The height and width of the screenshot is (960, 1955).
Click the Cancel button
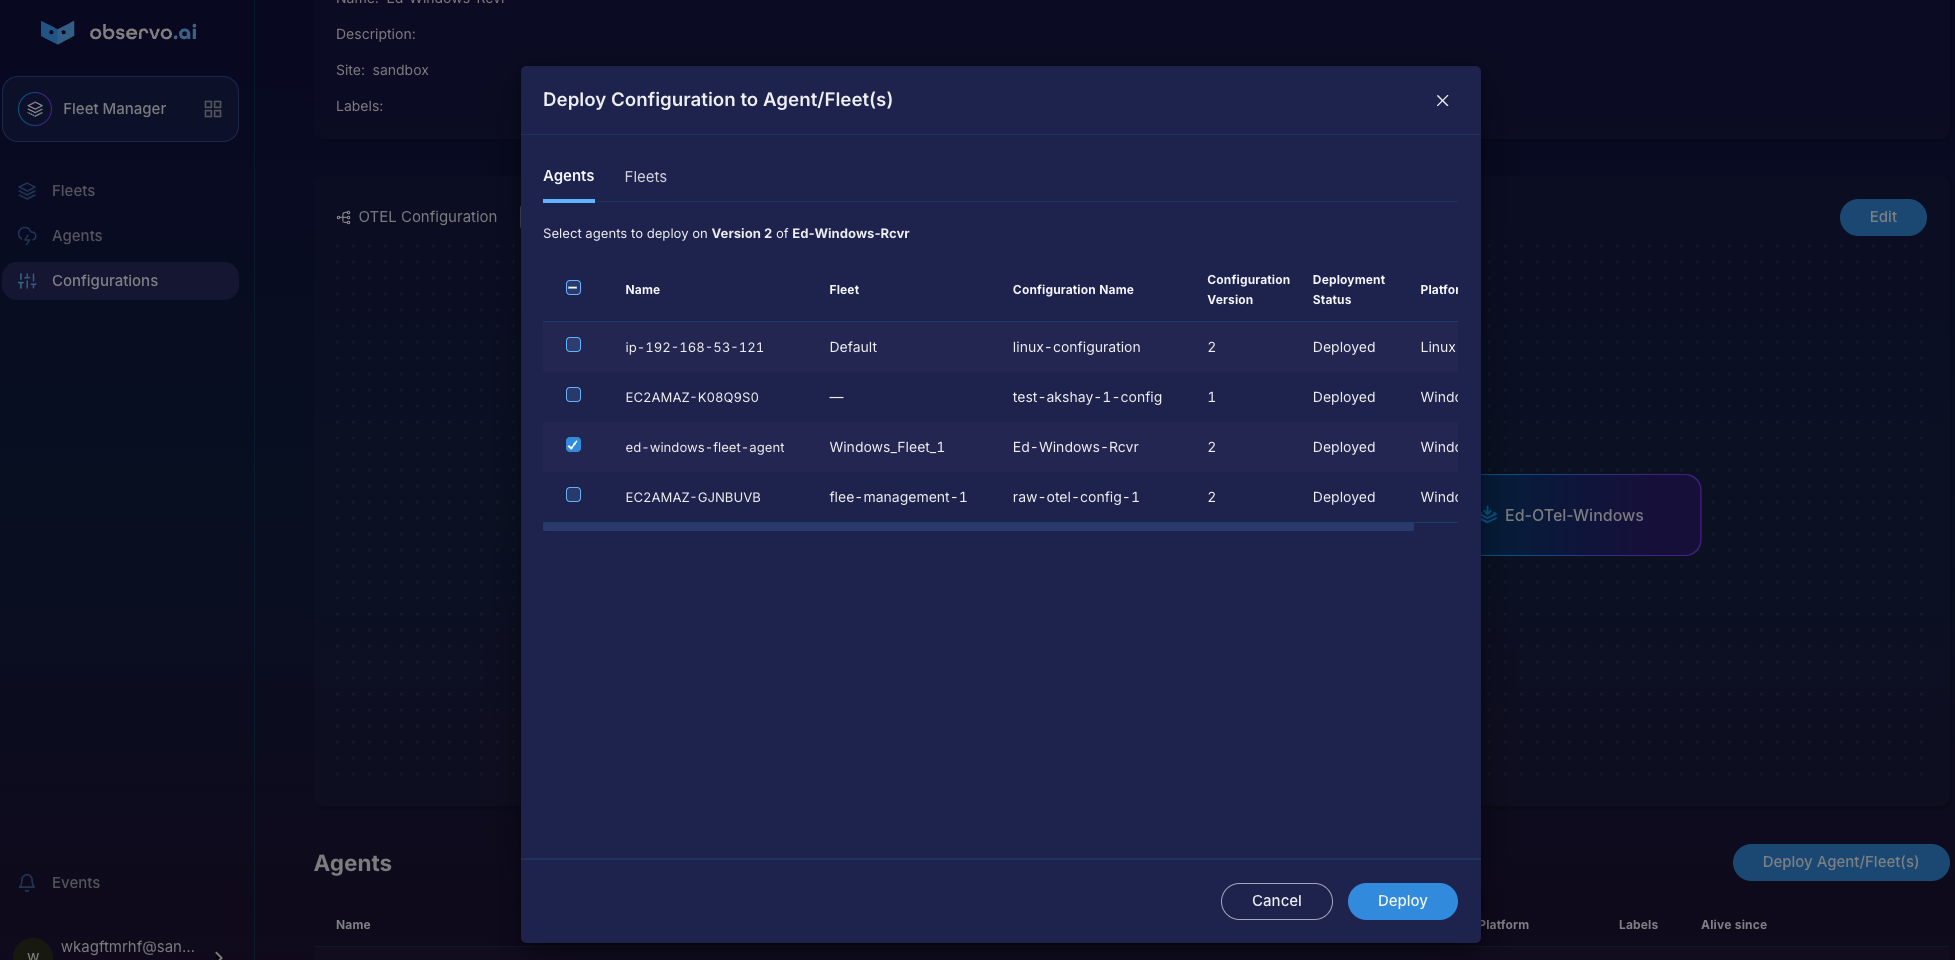tap(1276, 901)
